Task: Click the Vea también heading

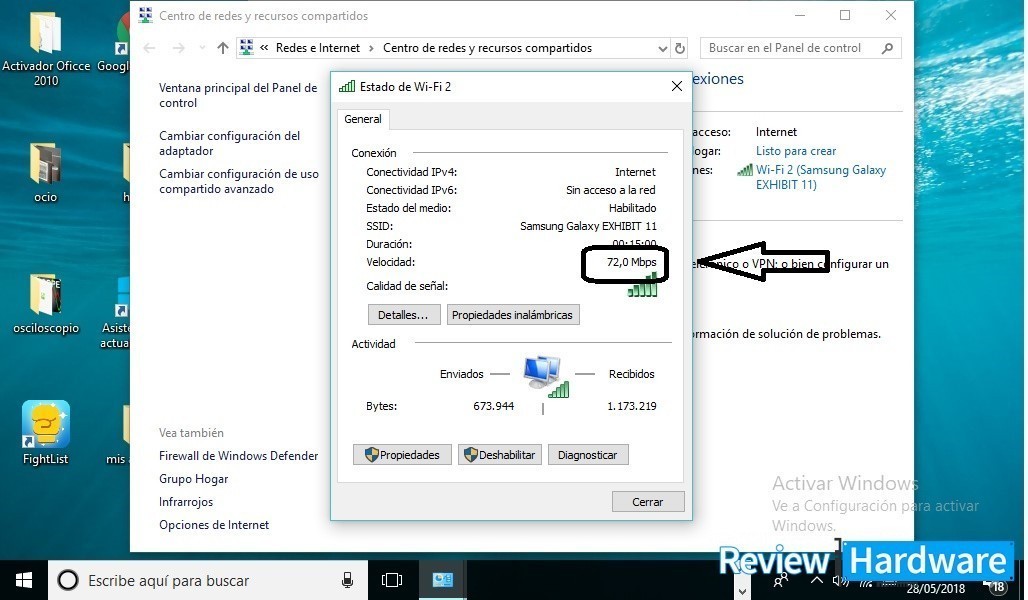Action: [x=191, y=433]
